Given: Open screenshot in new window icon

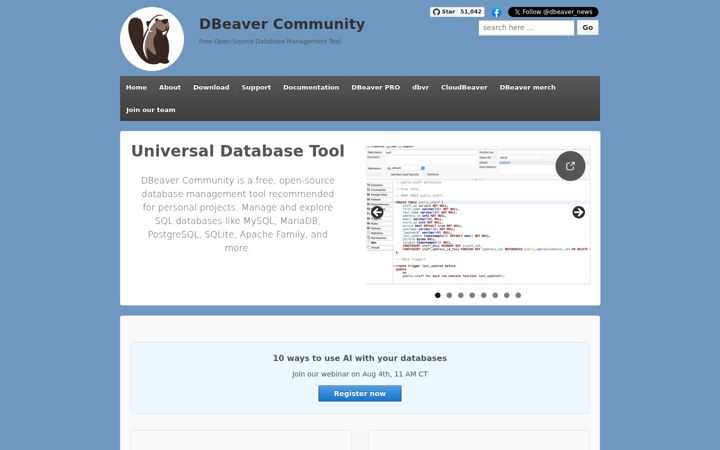Looking at the screenshot, I should (570, 166).
